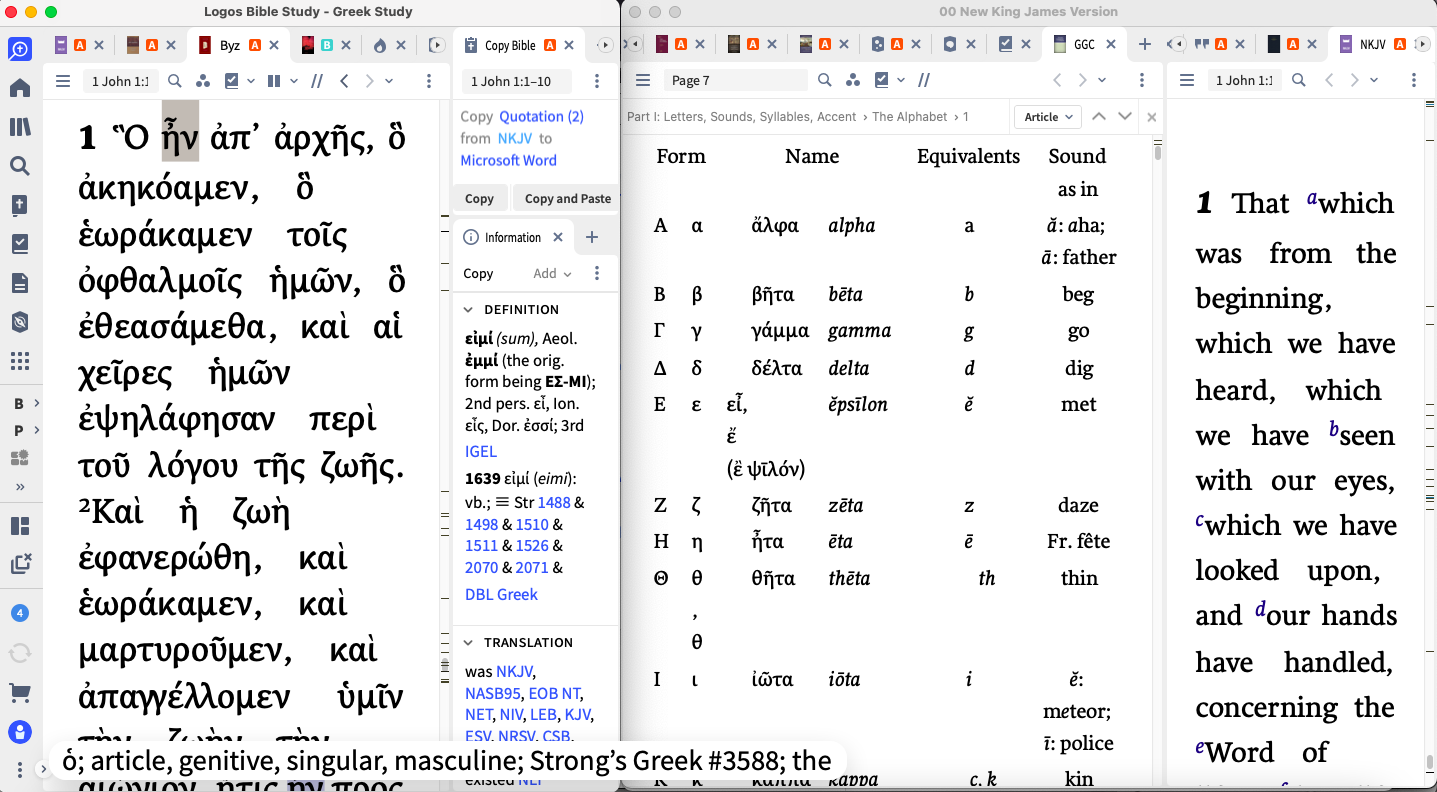Expand the columns icon dropdown in Byz panel
The width and height of the screenshot is (1437, 792).
coord(294,81)
